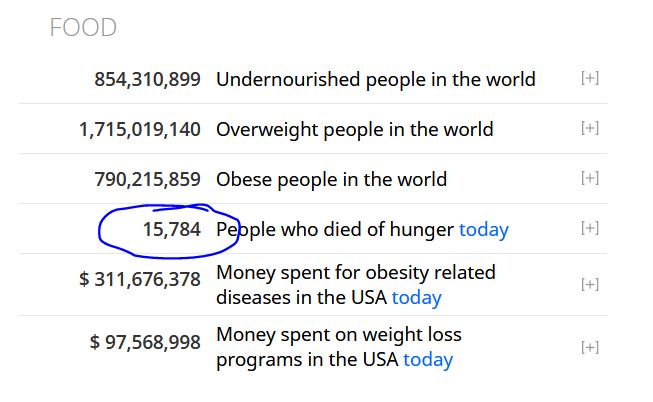
Task: Click 'today' link in obesity diseases row
Action: click(416, 297)
